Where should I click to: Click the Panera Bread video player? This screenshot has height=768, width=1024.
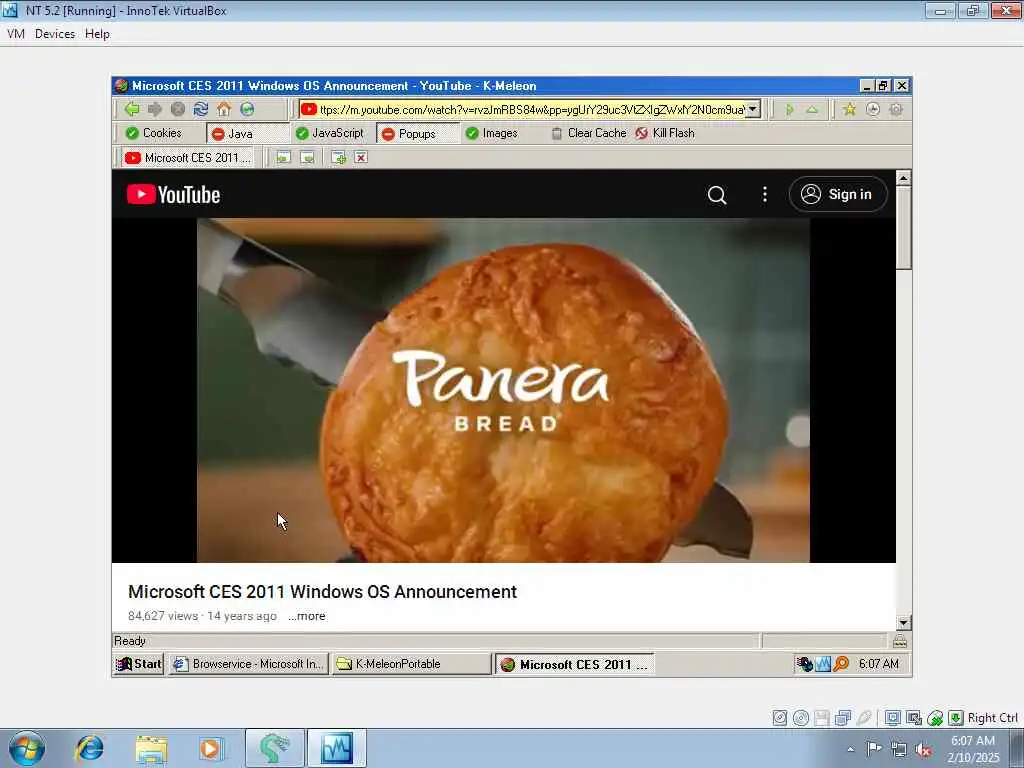coord(504,390)
